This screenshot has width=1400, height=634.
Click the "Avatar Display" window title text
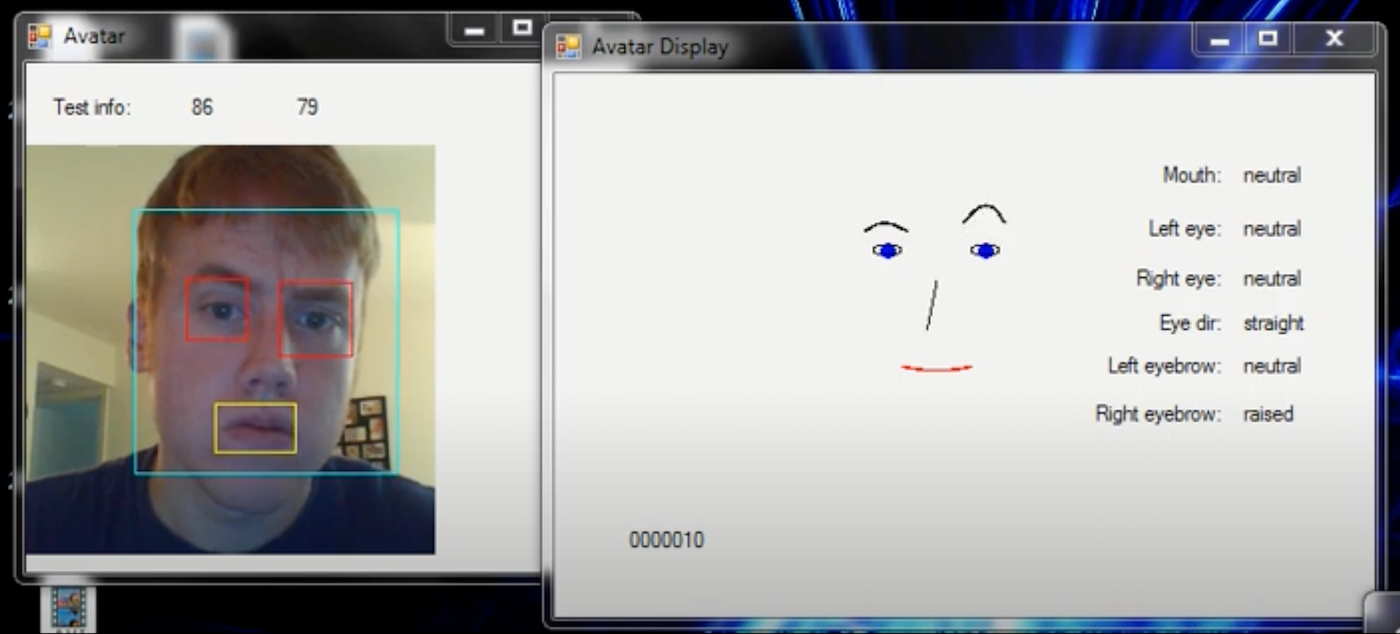tap(660, 47)
